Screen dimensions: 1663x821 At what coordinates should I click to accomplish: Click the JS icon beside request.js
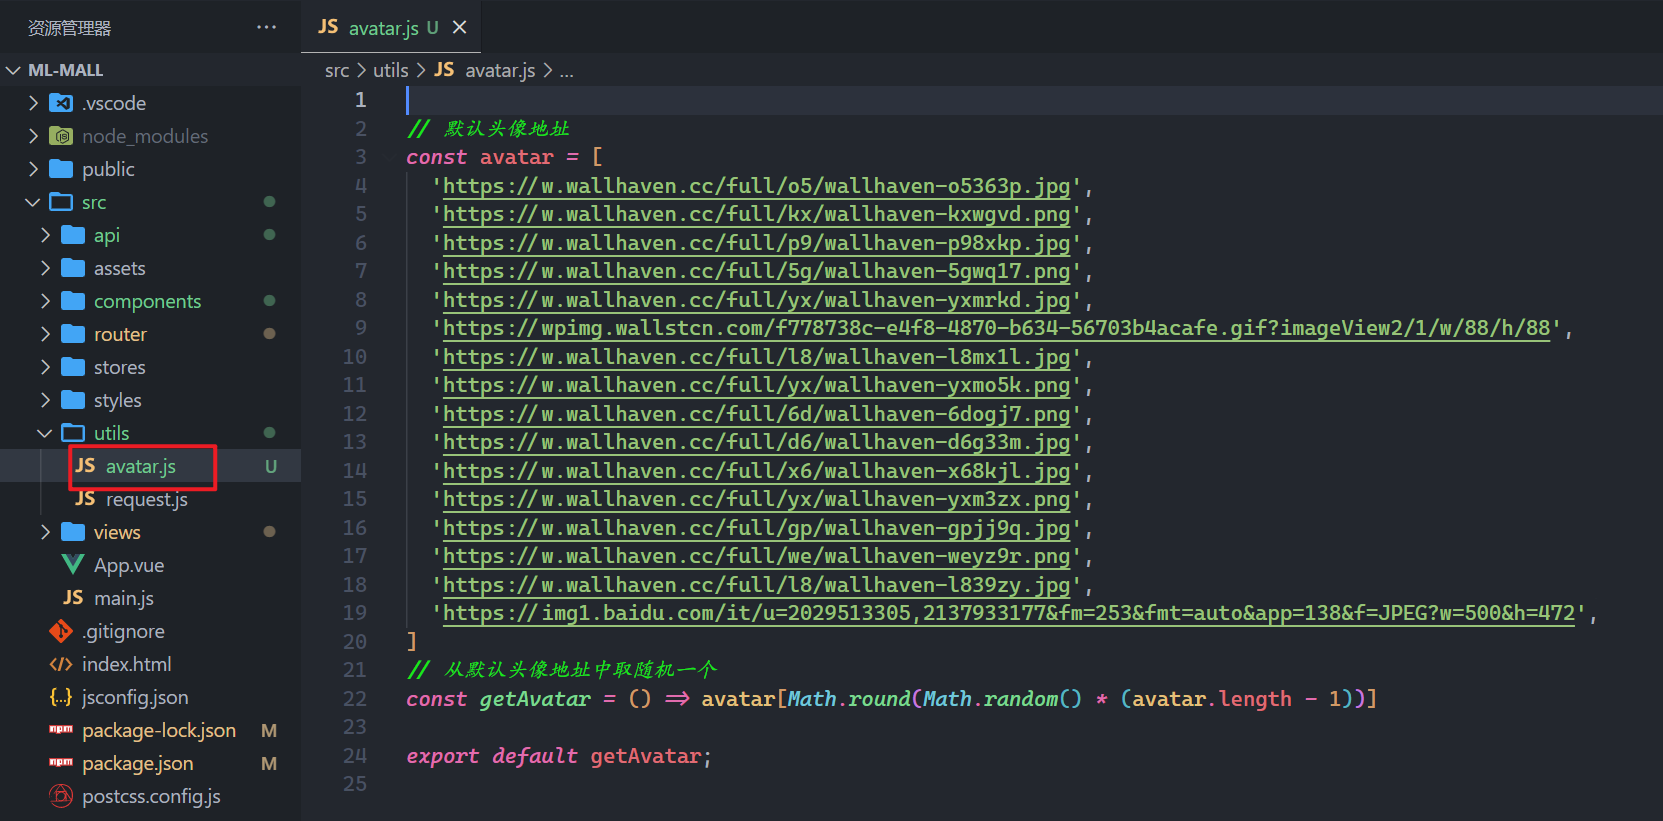tap(85, 499)
